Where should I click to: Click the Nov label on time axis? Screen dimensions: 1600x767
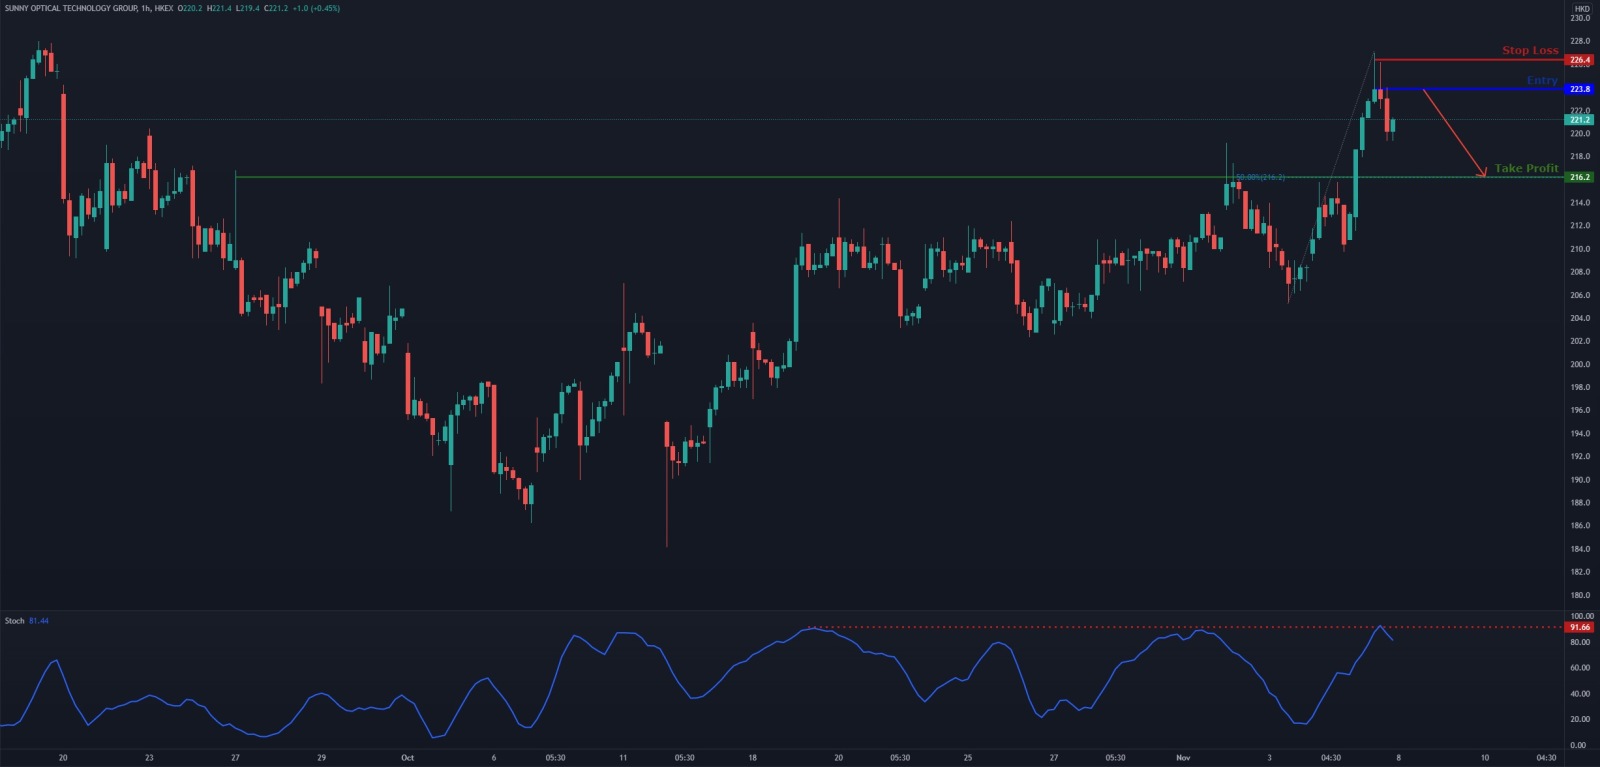(x=1183, y=758)
